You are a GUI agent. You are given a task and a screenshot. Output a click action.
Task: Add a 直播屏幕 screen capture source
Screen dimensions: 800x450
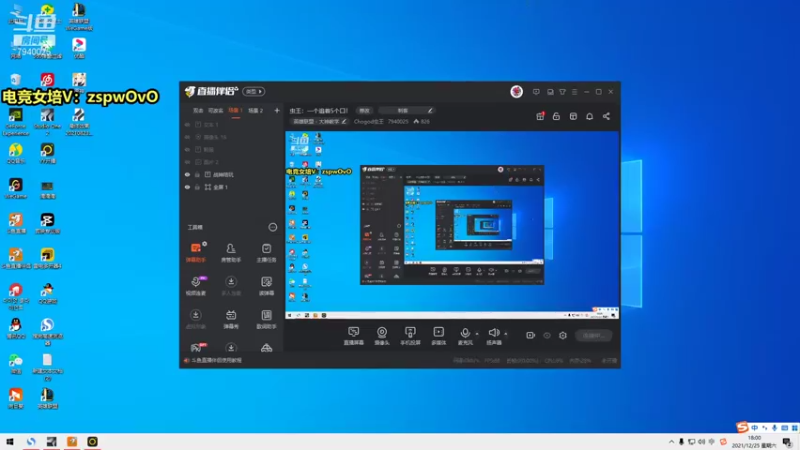tap(354, 336)
